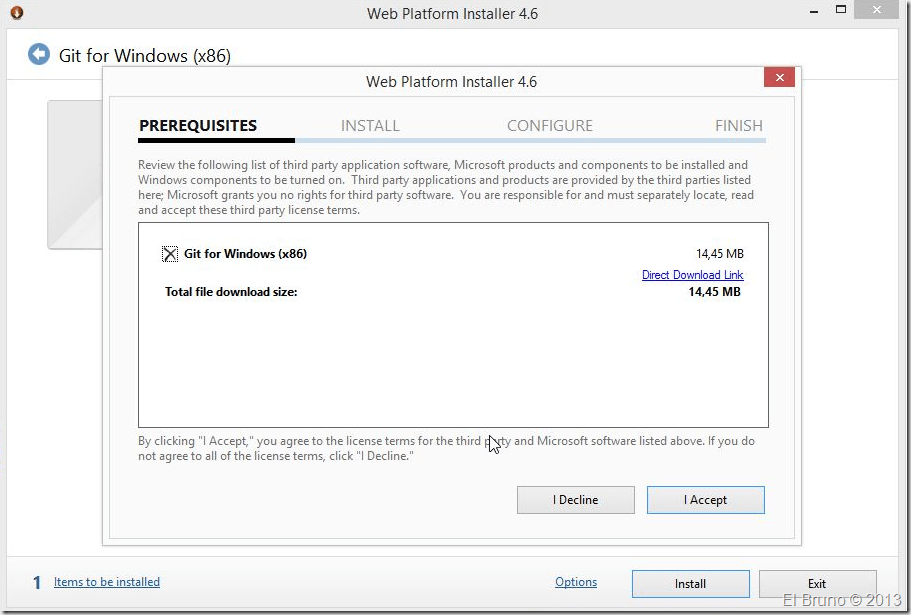Switch to the INSTALL step tab

coord(370,126)
